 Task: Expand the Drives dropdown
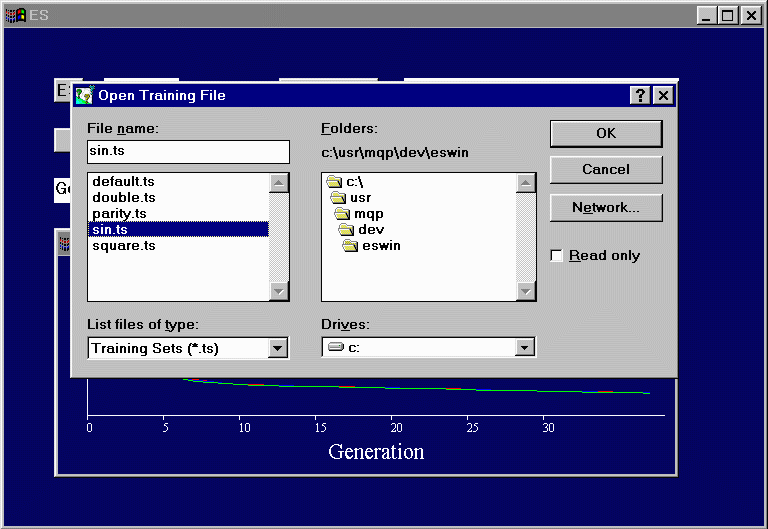(525, 348)
